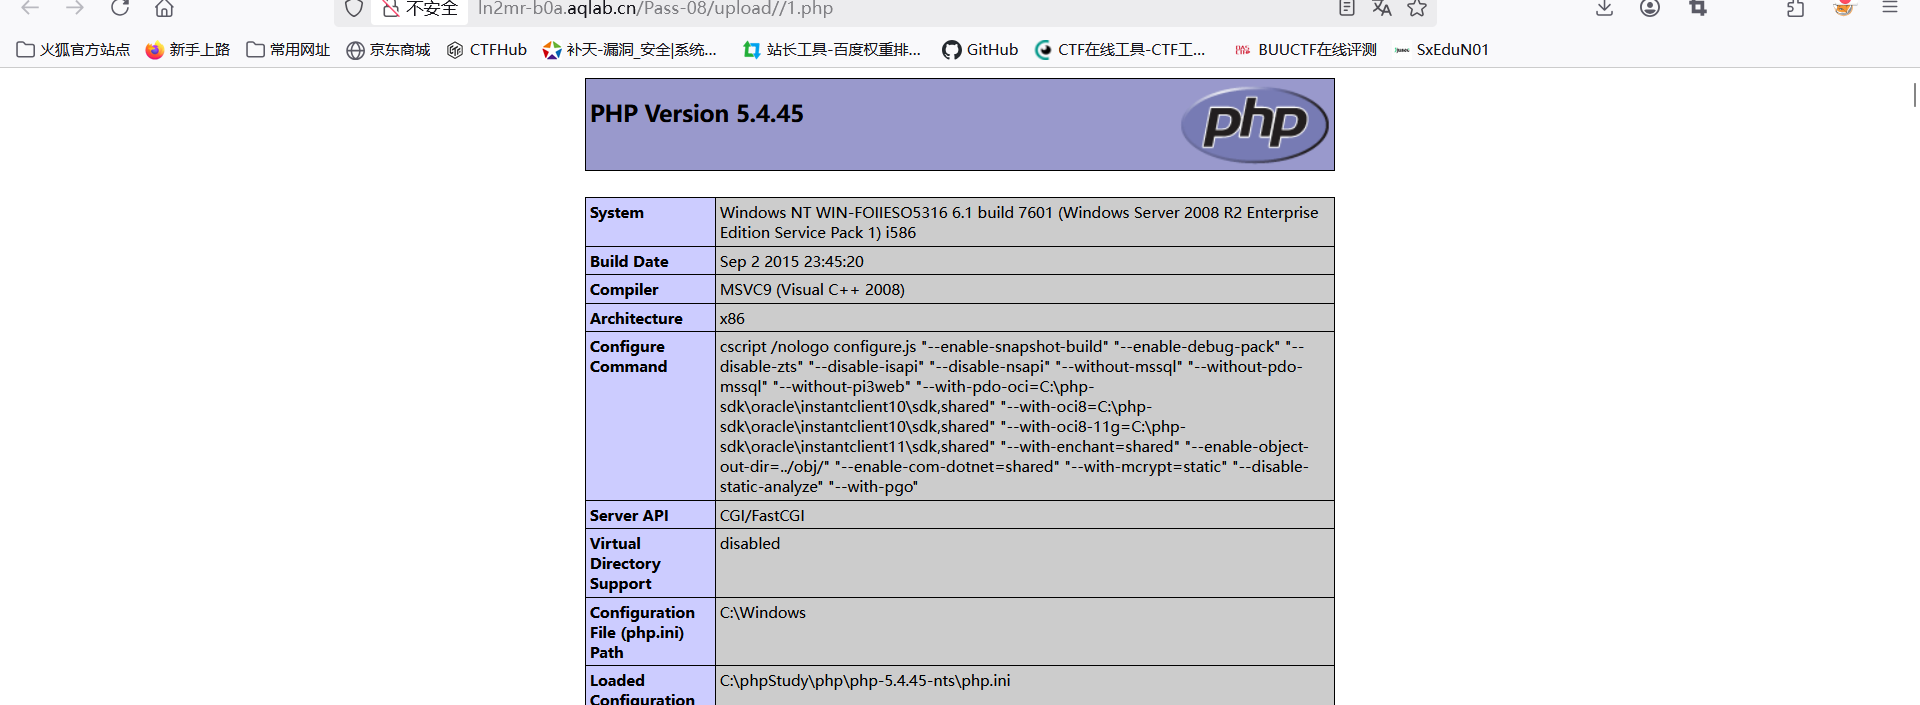
Task: Open the downloads panel
Action: click(x=1604, y=8)
